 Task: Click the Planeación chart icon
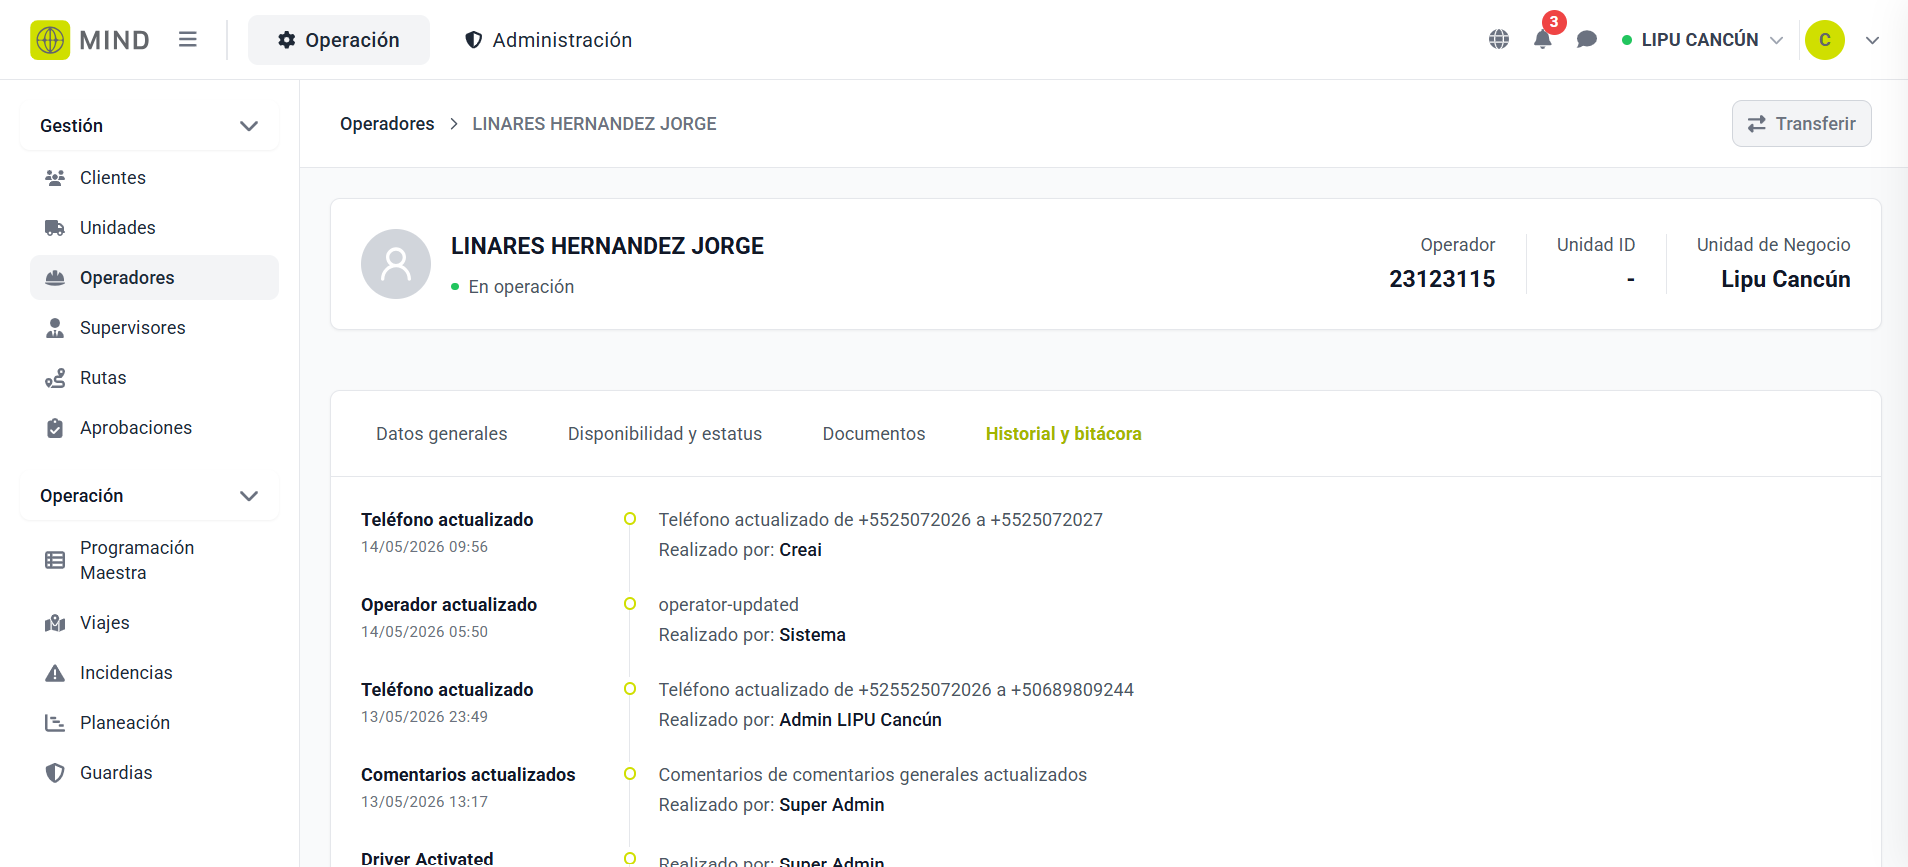[55, 723]
